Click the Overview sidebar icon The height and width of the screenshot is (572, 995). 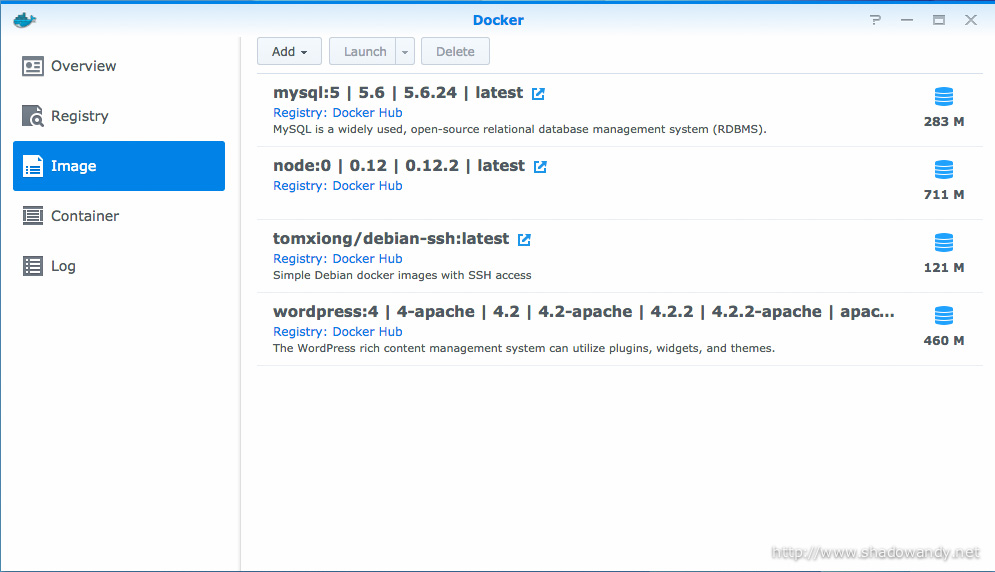click(x=32, y=66)
